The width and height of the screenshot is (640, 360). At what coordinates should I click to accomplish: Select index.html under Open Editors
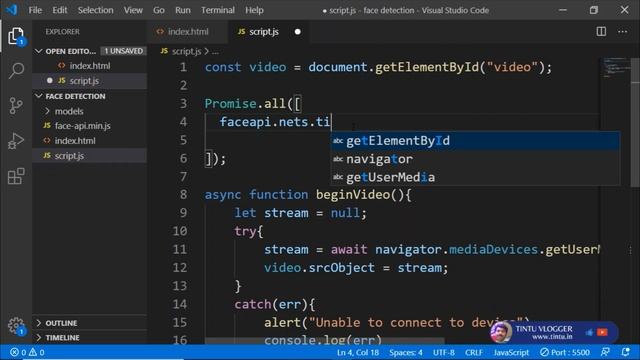(90, 66)
